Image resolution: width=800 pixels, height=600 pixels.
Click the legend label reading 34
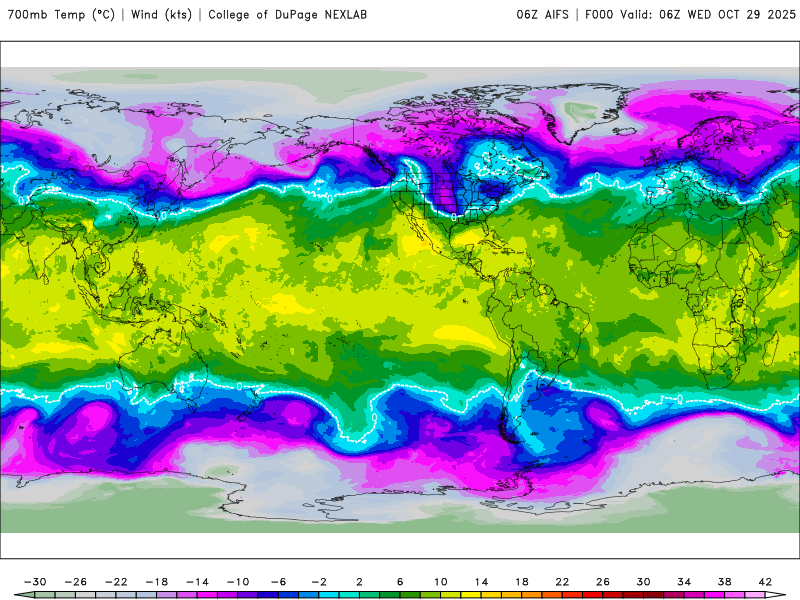(684, 582)
